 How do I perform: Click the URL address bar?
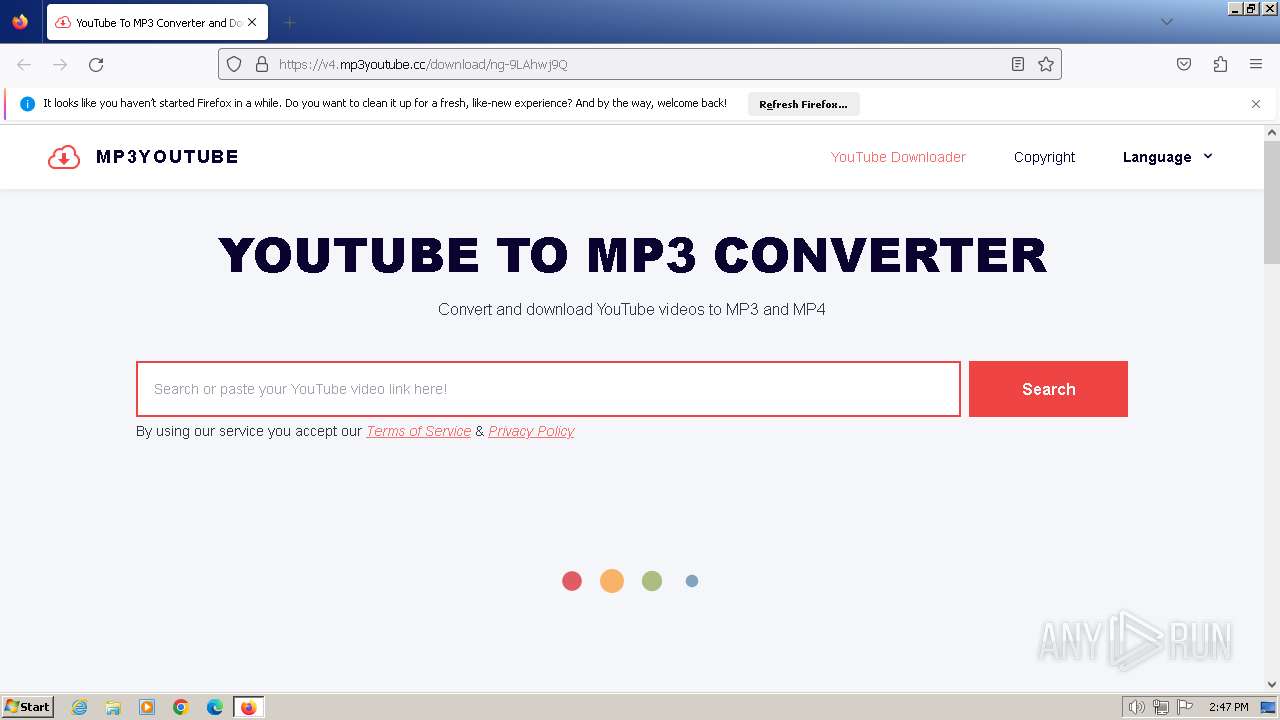coord(640,64)
